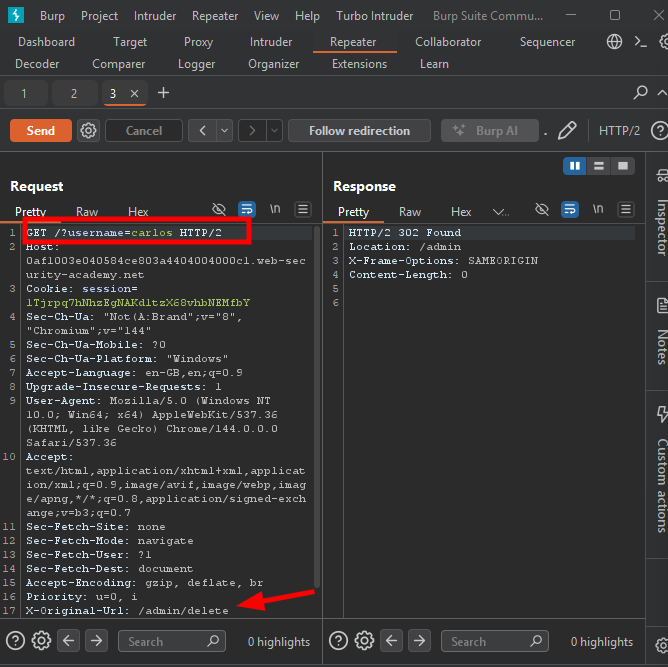Click inside Request search field
This screenshot has width=668, height=667.
tap(172, 641)
